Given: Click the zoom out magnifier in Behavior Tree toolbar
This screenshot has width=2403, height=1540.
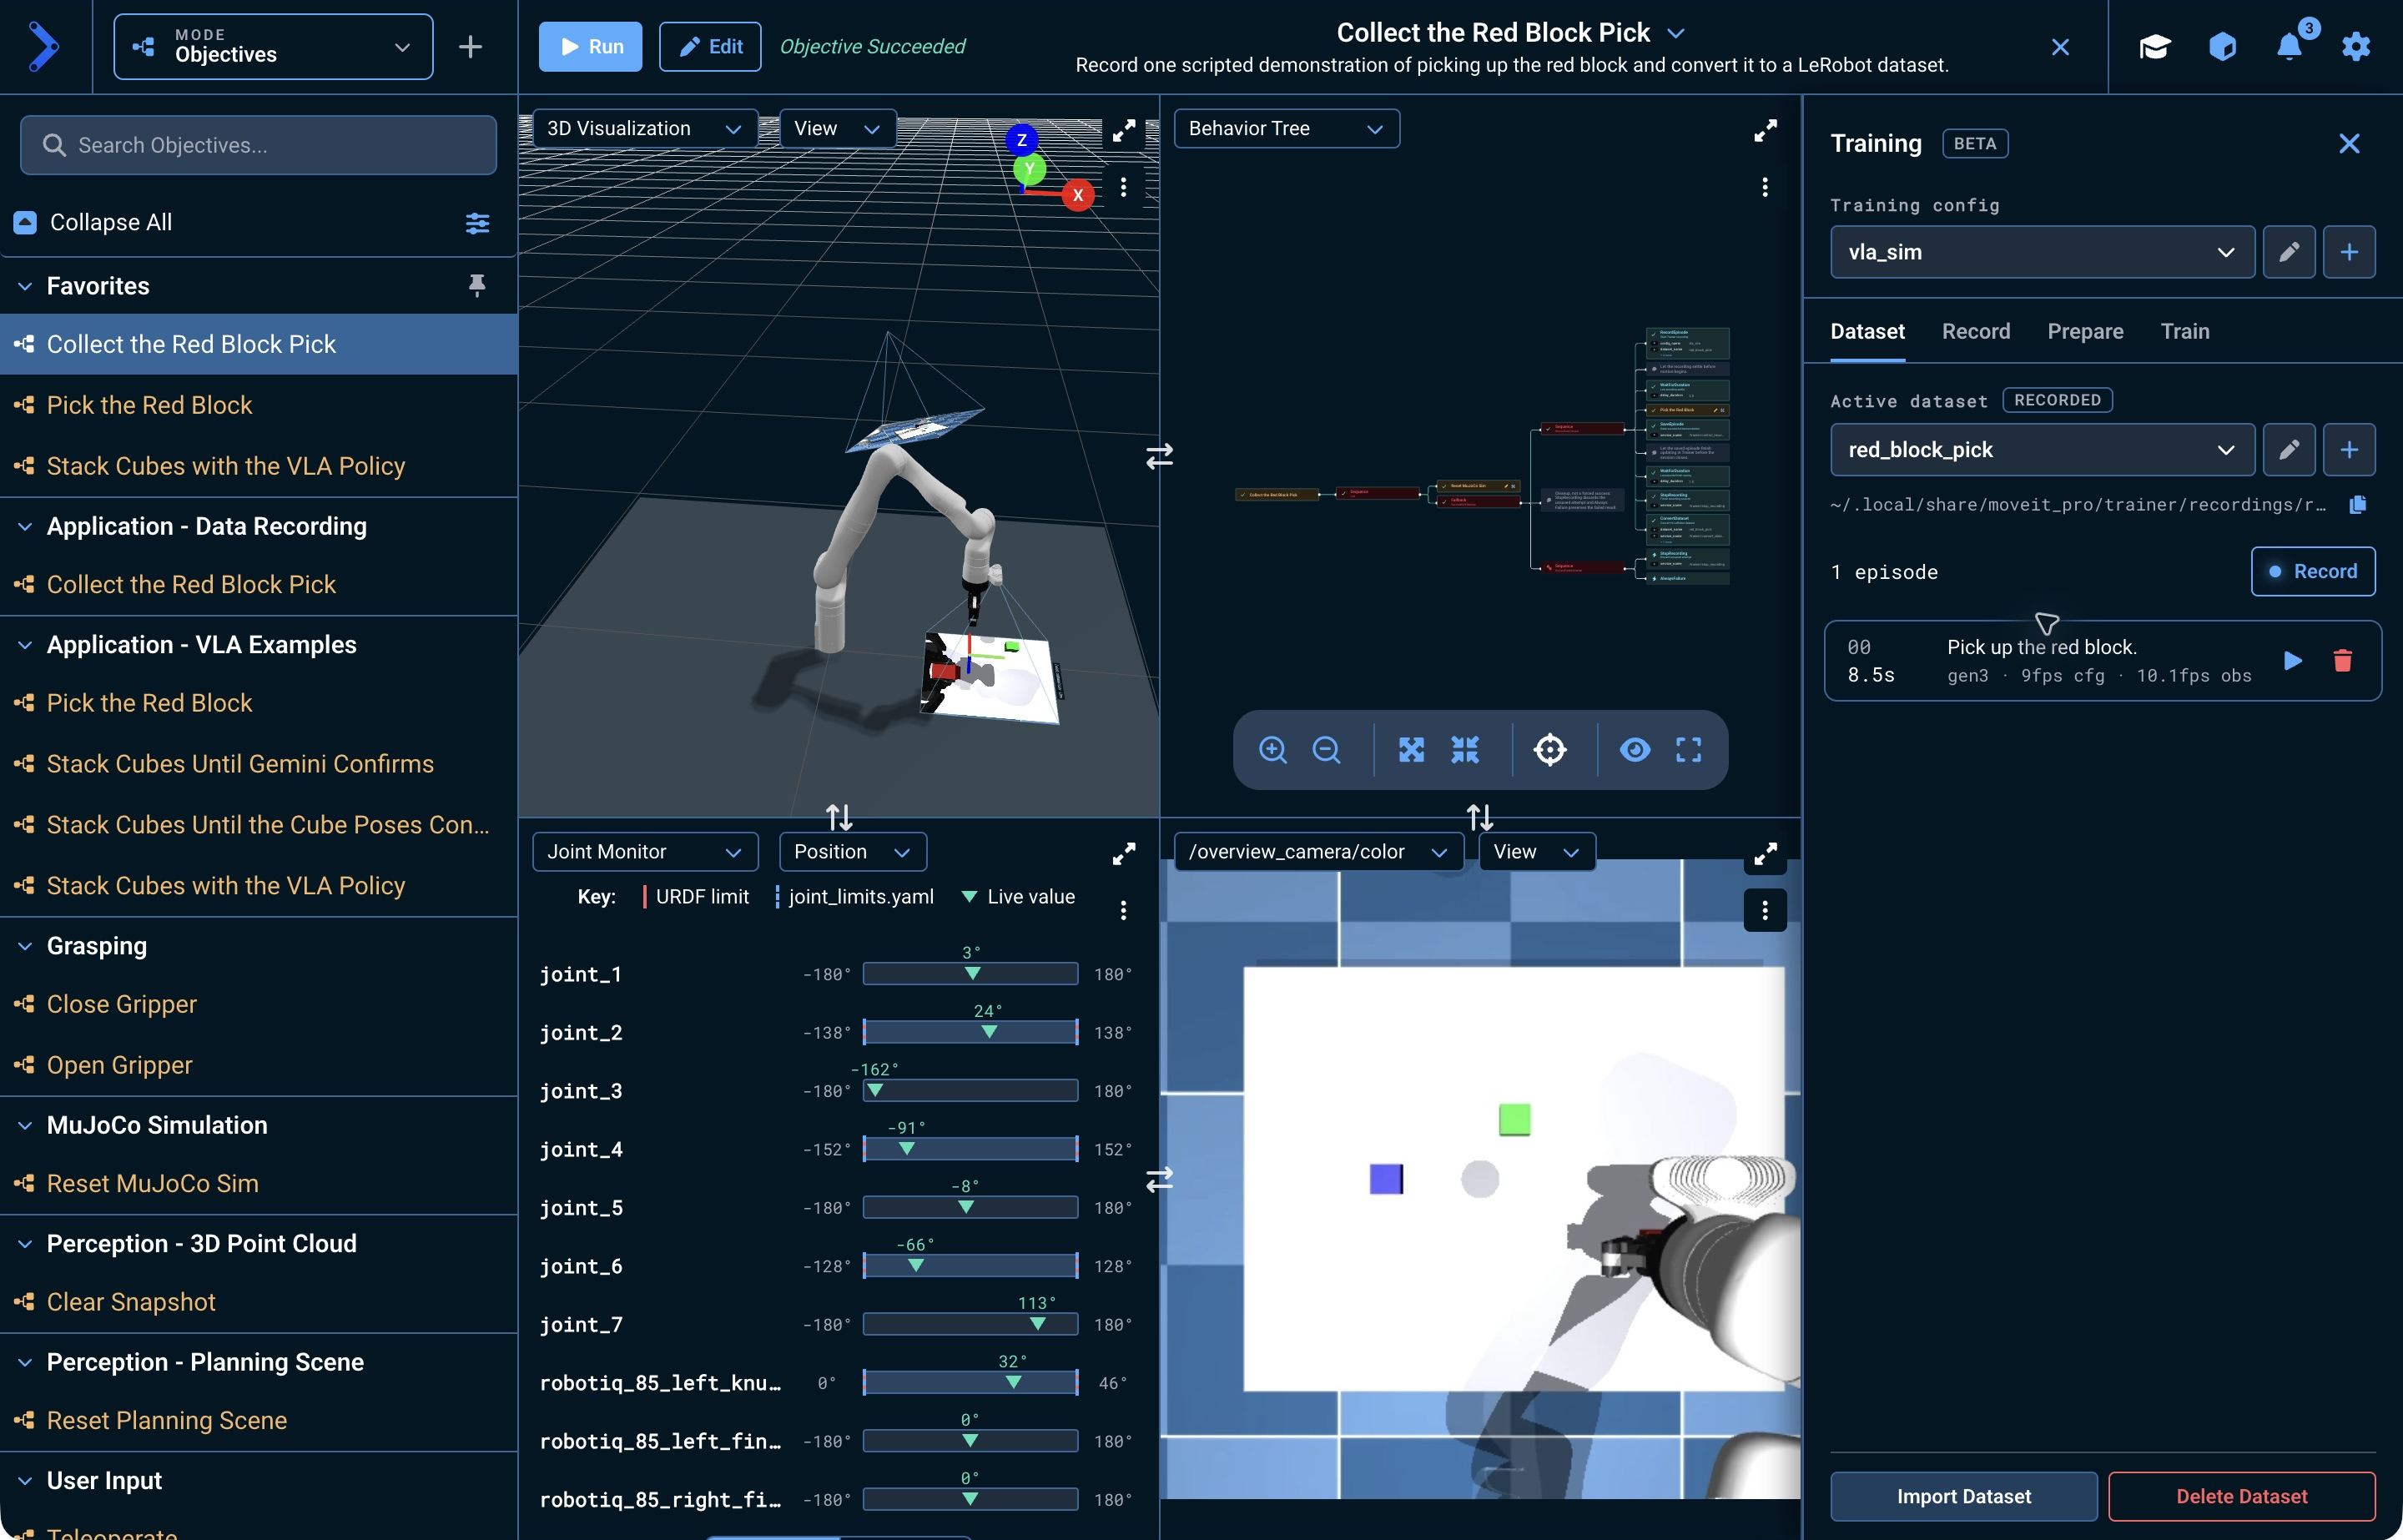Looking at the screenshot, I should coord(1326,749).
